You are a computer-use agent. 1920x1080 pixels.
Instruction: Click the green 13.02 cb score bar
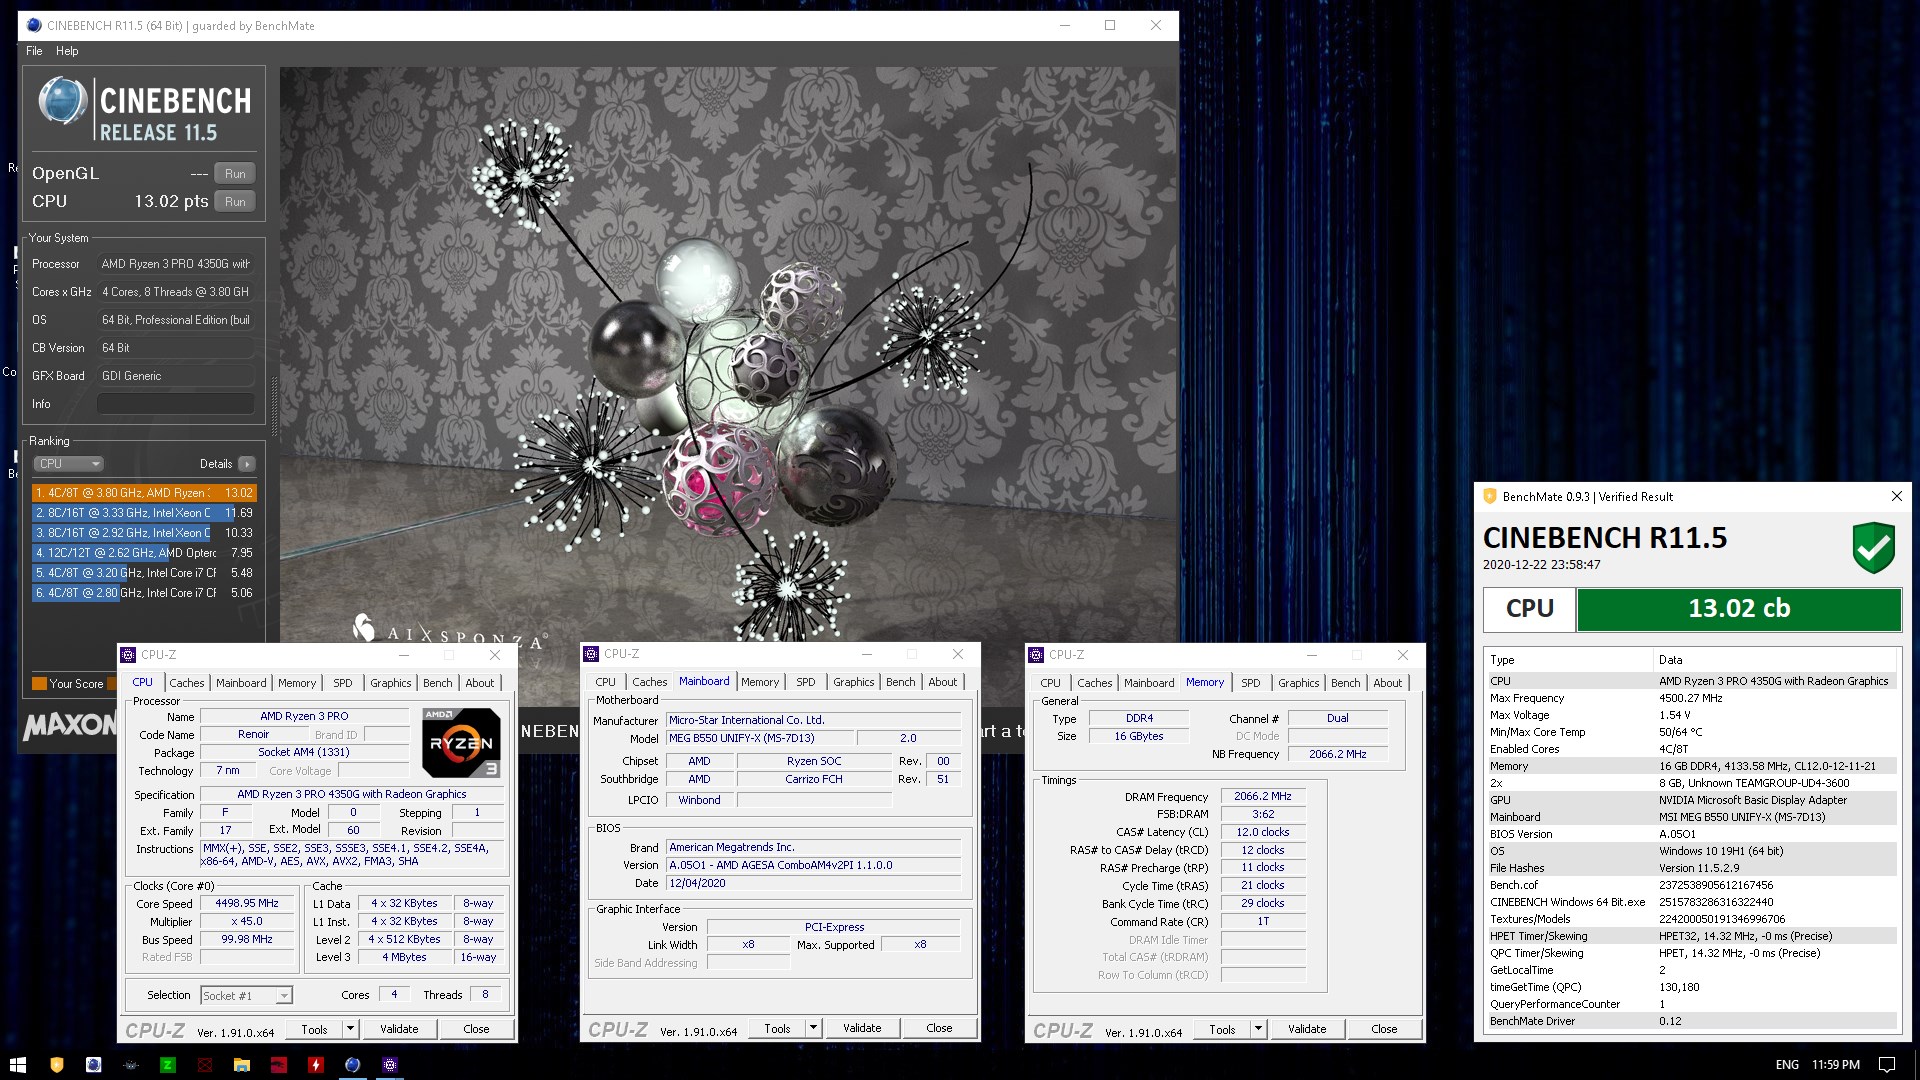pyautogui.click(x=1738, y=609)
